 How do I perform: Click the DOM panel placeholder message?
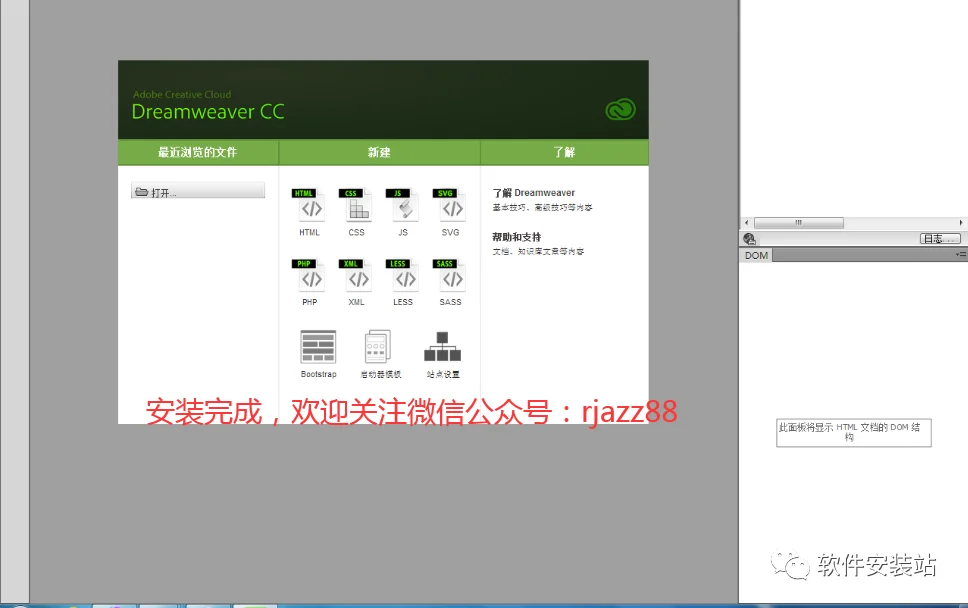point(854,432)
